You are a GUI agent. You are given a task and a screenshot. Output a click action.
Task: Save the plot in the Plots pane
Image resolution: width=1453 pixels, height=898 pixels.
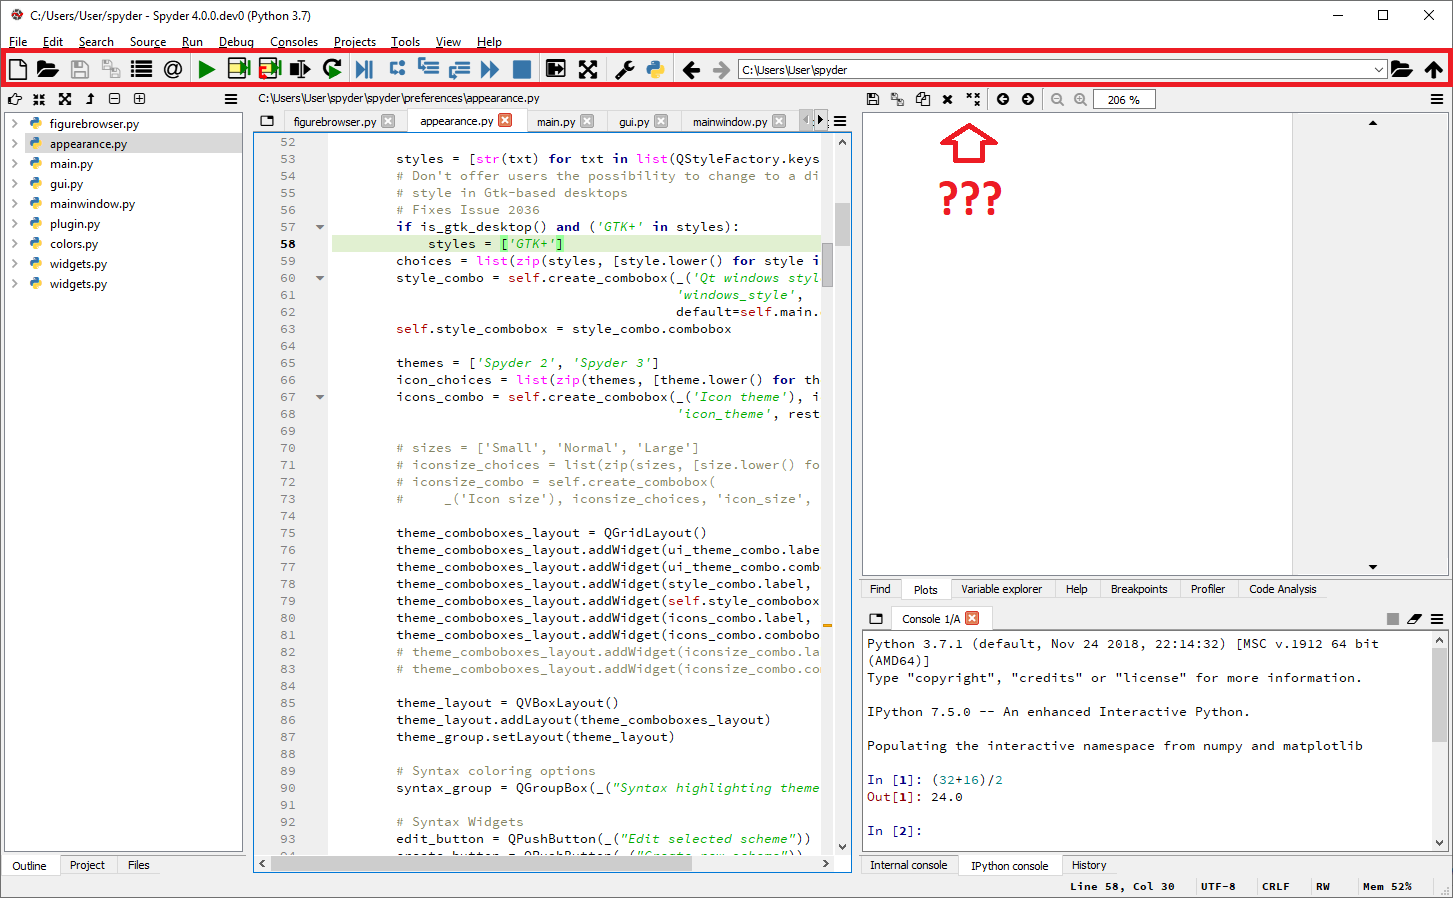click(873, 99)
